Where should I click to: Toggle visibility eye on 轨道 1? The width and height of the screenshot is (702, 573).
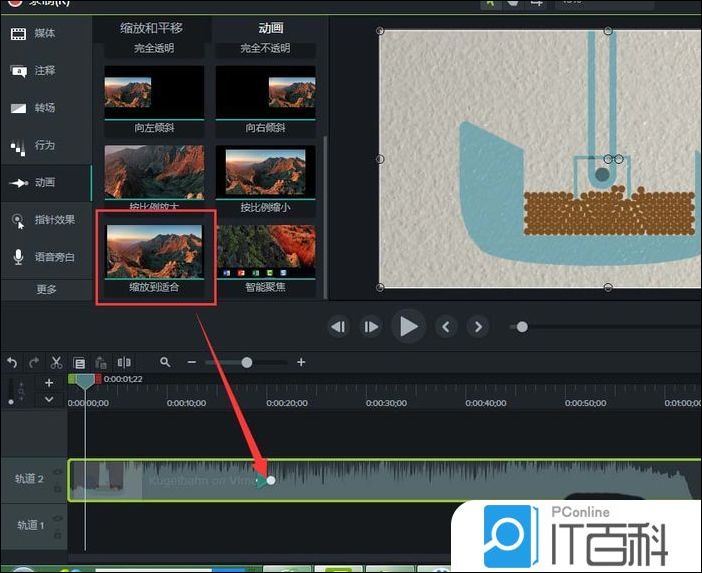point(57,519)
